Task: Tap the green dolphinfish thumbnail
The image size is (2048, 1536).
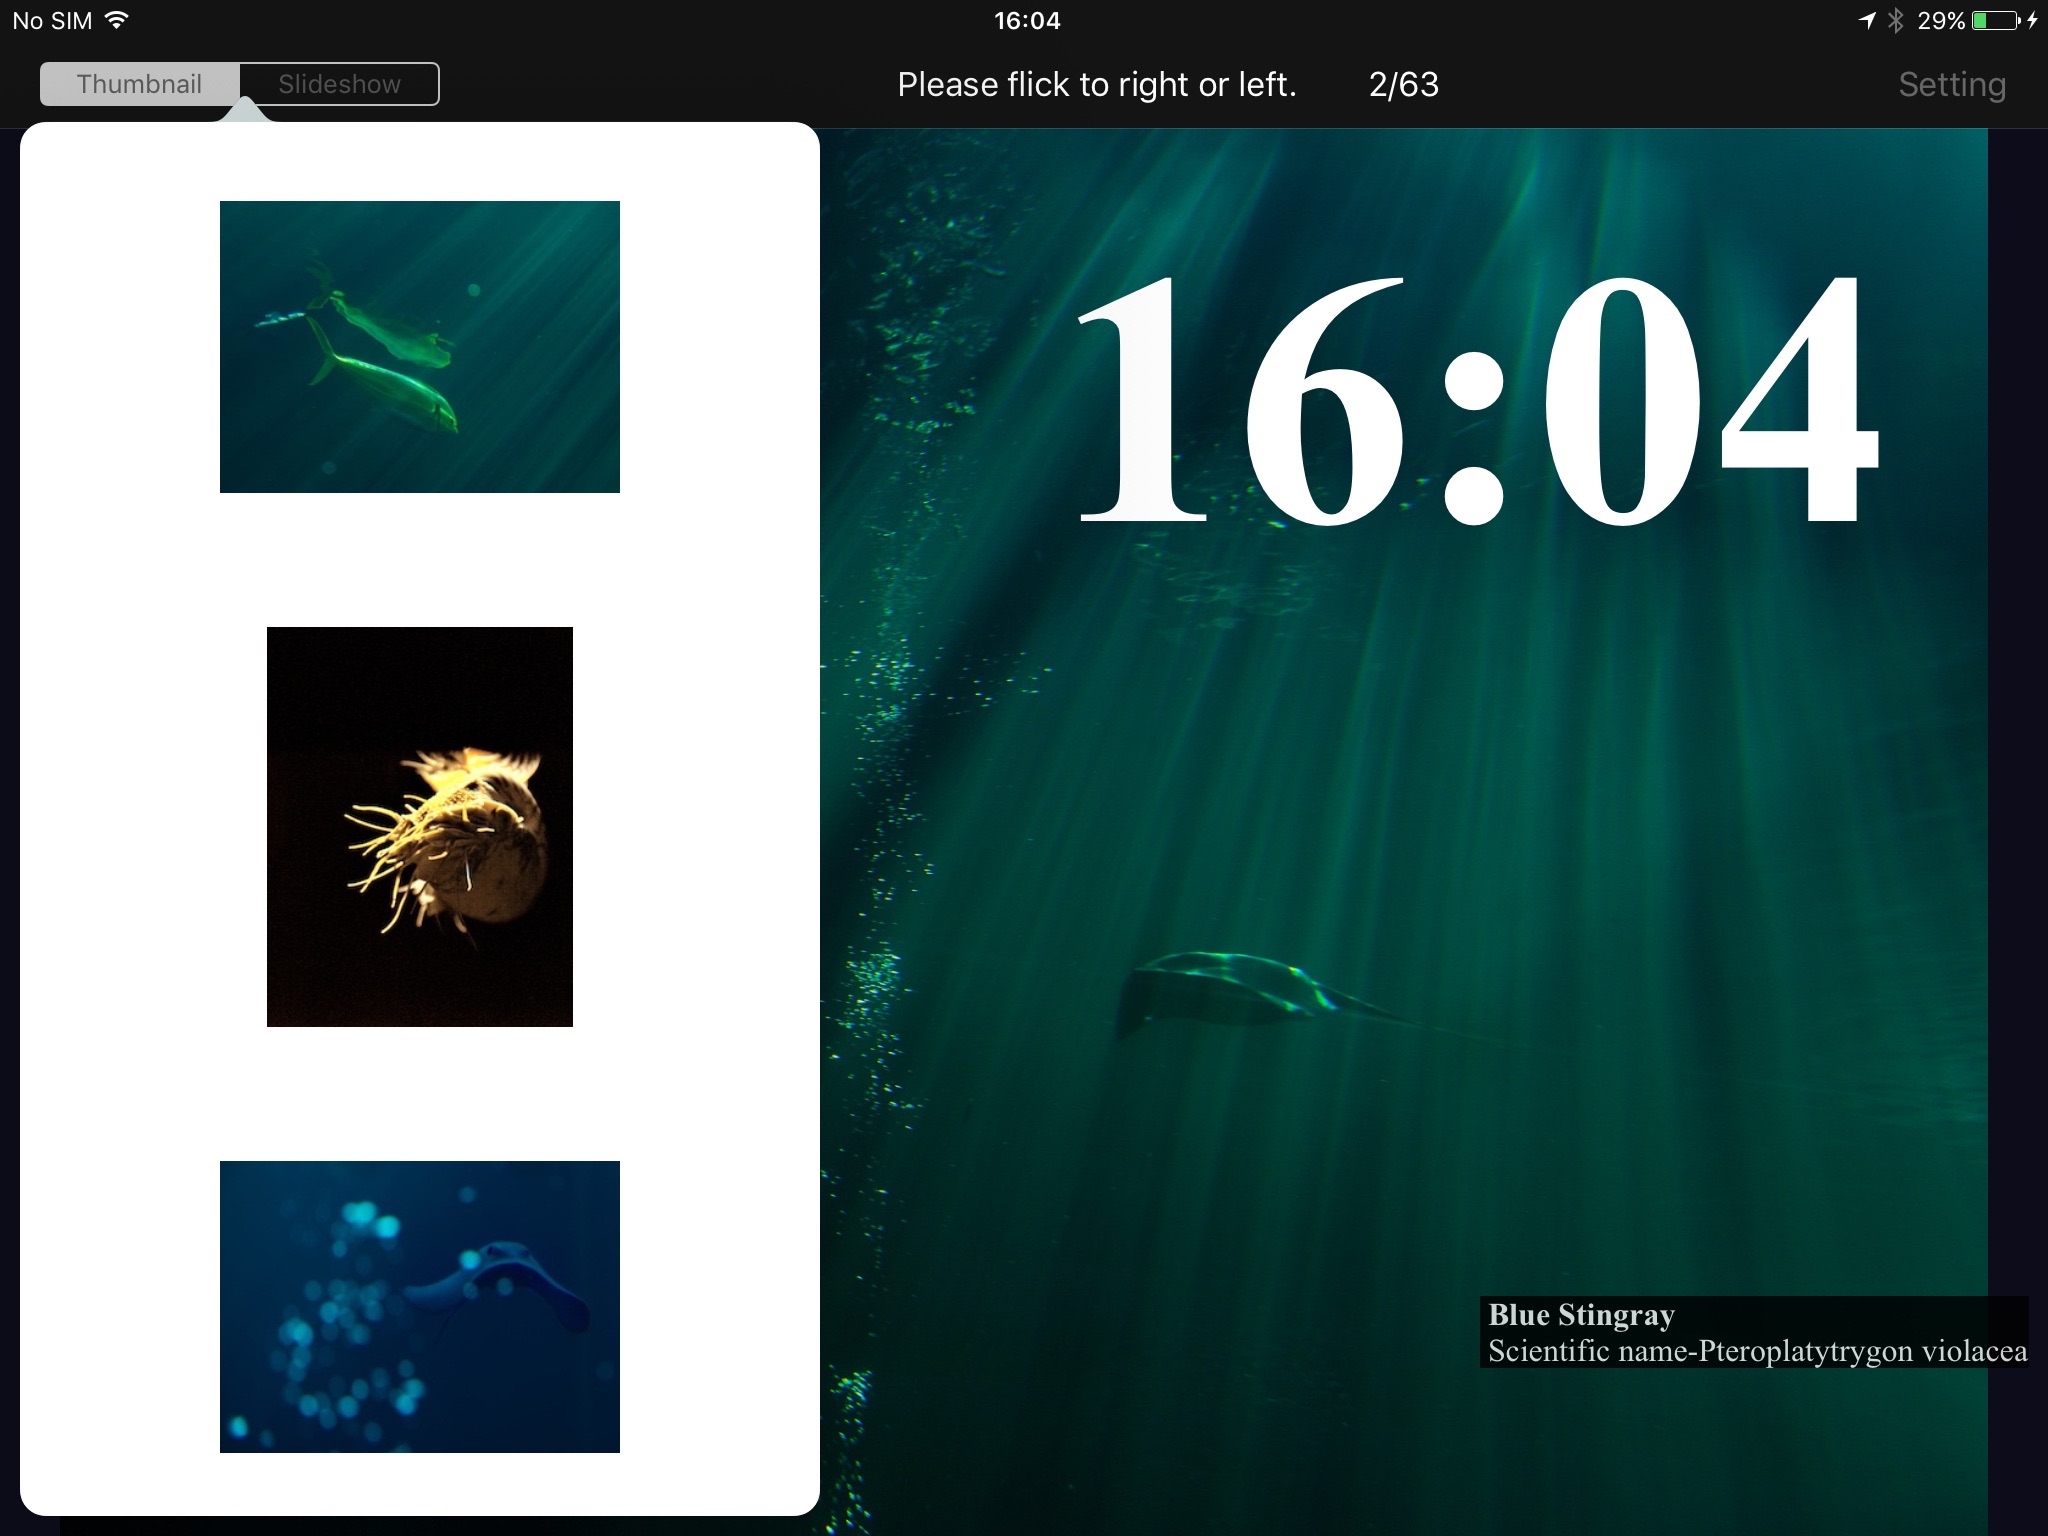Action: click(419, 346)
